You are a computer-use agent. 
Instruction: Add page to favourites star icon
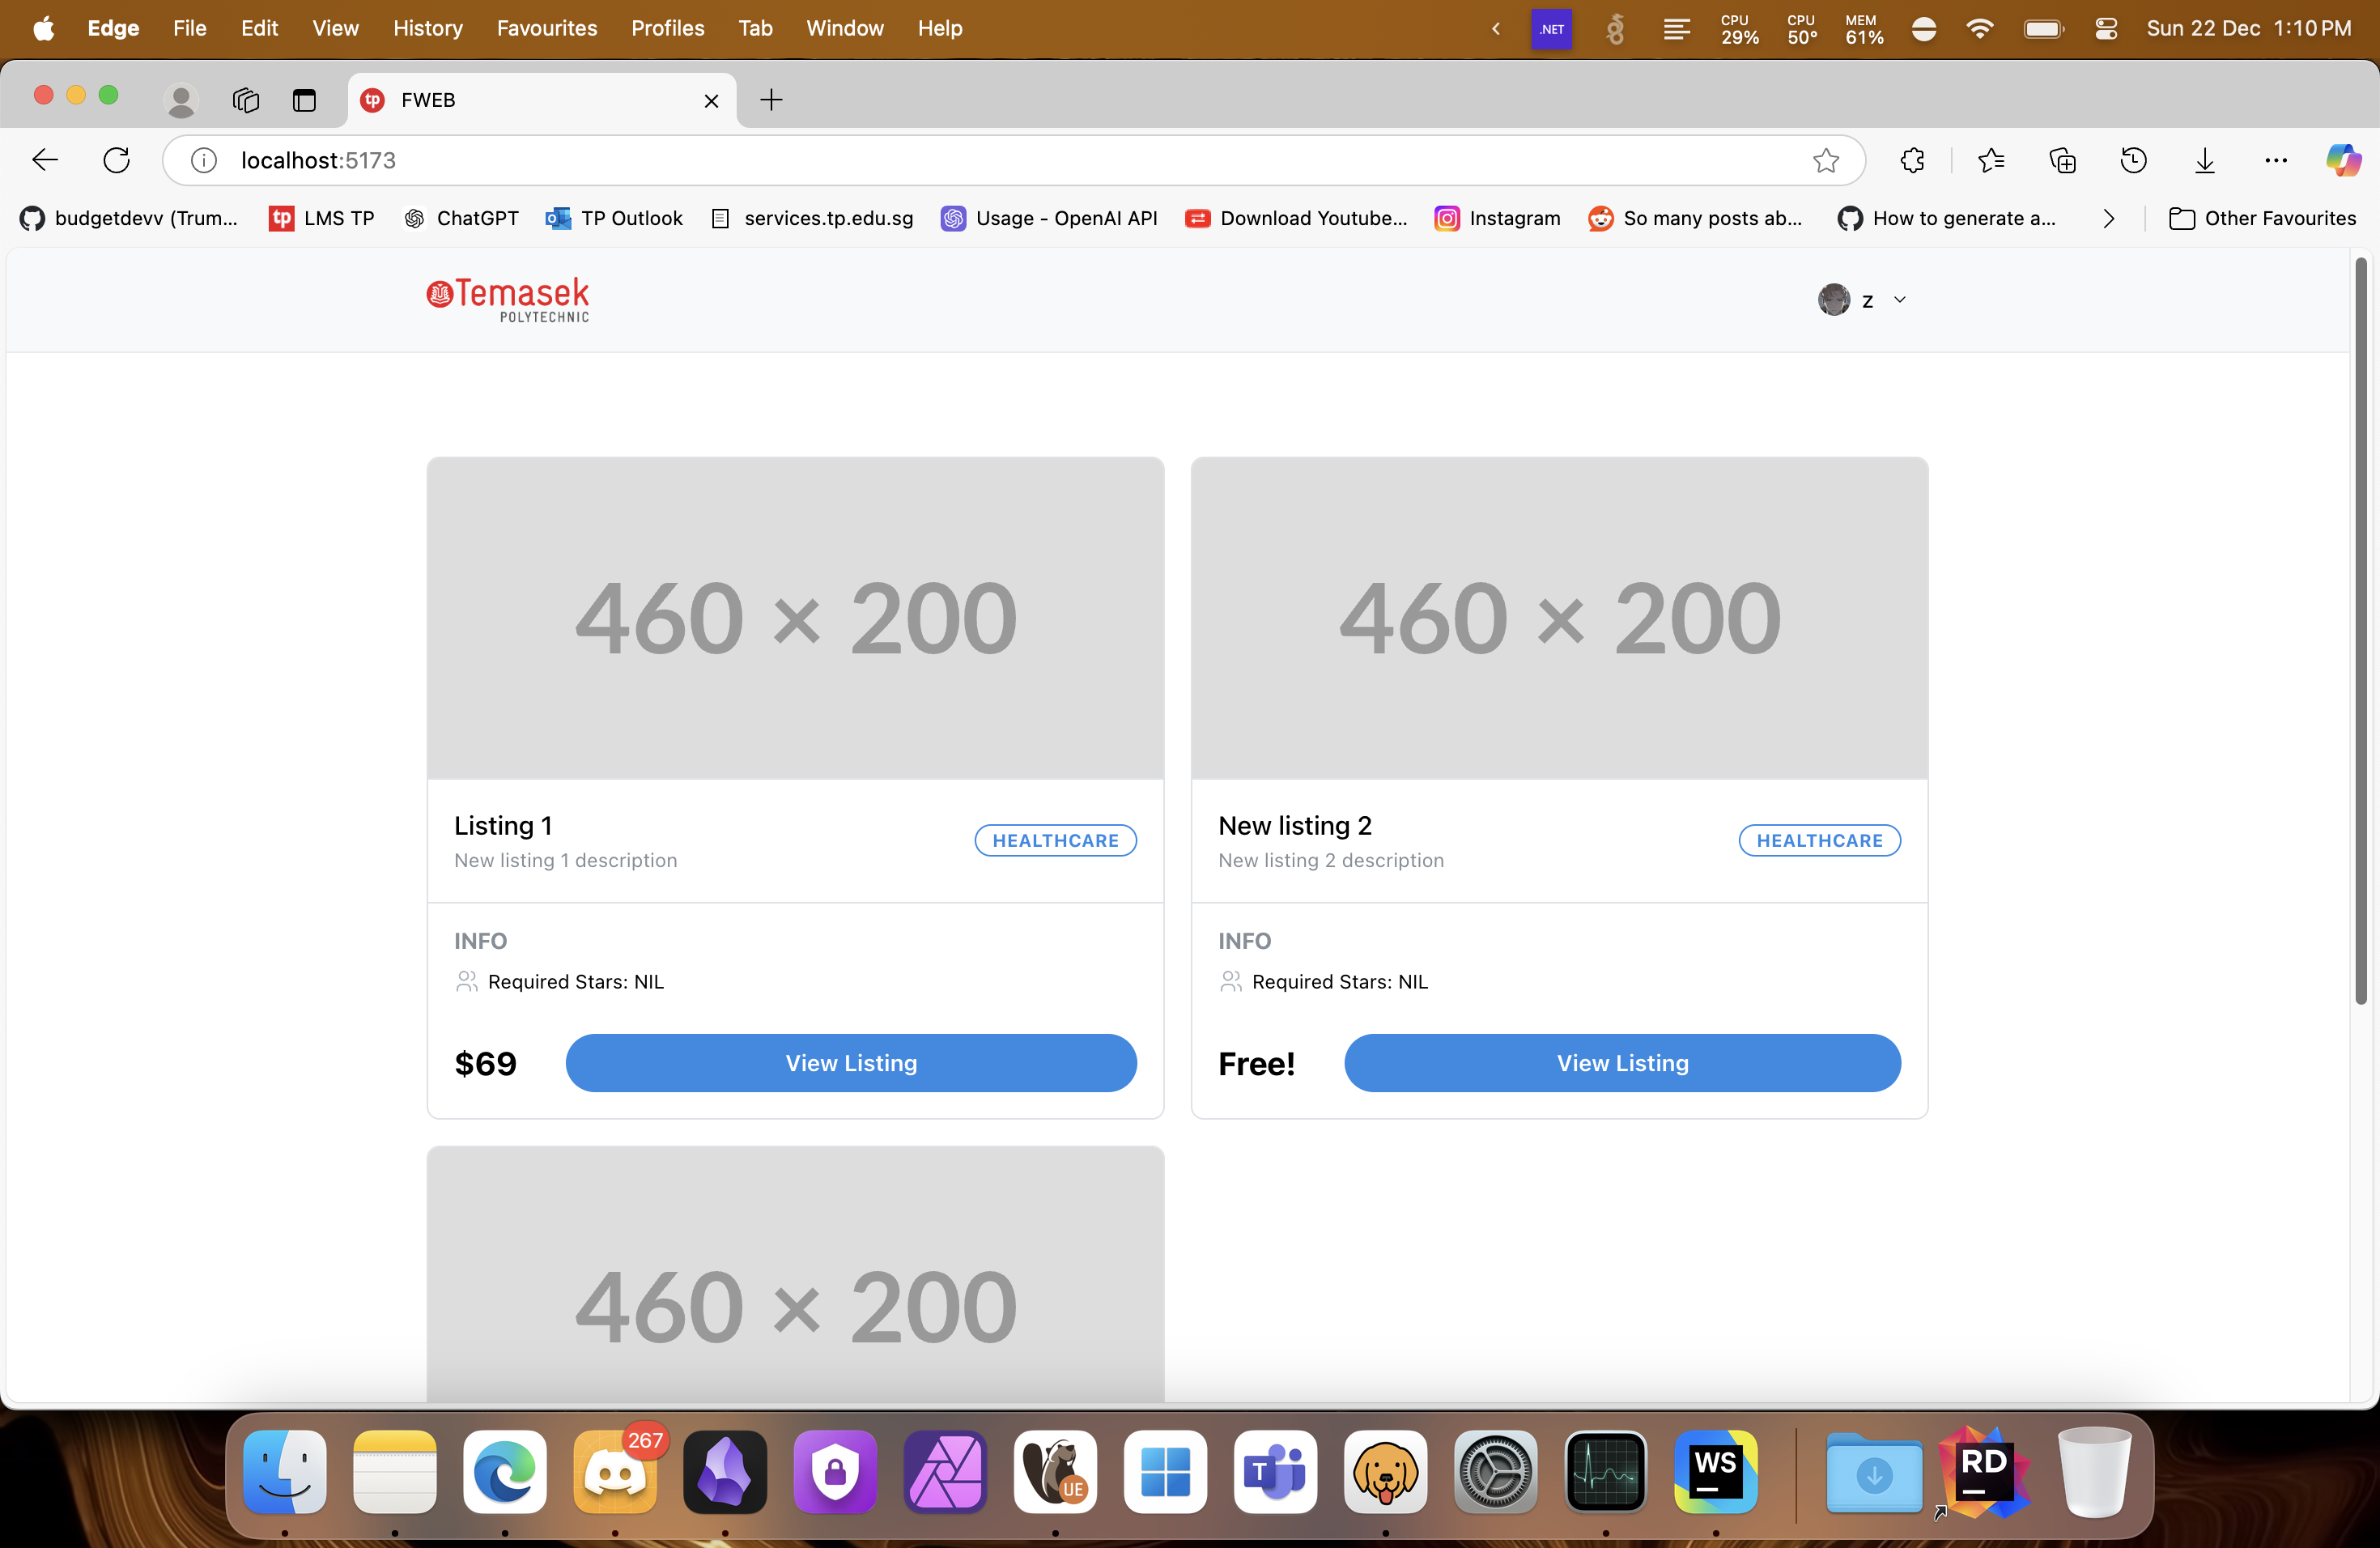[1826, 160]
